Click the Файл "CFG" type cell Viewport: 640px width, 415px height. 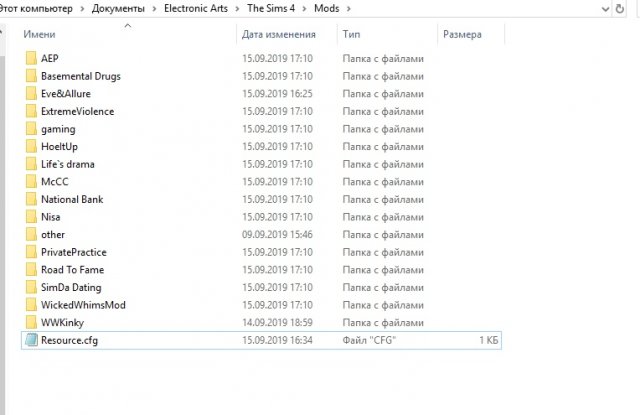[369, 340]
